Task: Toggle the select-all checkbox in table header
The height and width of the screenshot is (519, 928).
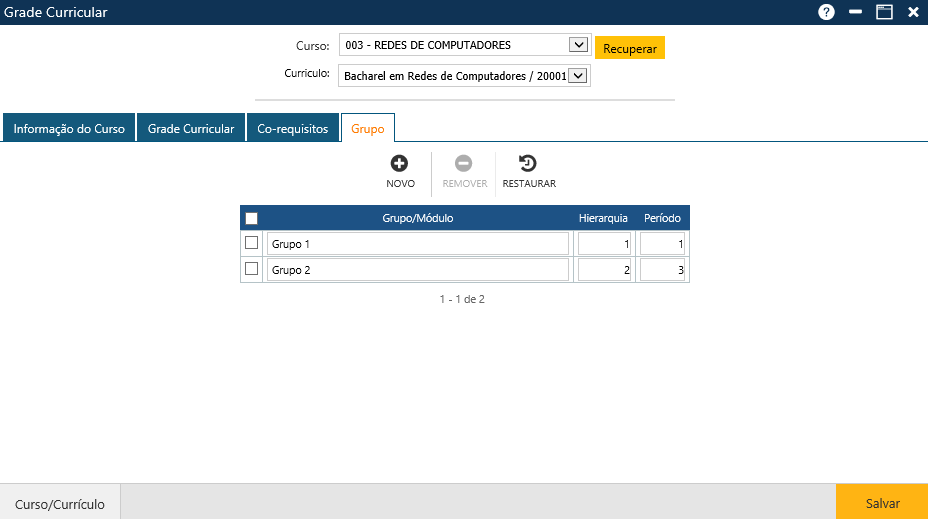Action: pyautogui.click(x=252, y=218)
